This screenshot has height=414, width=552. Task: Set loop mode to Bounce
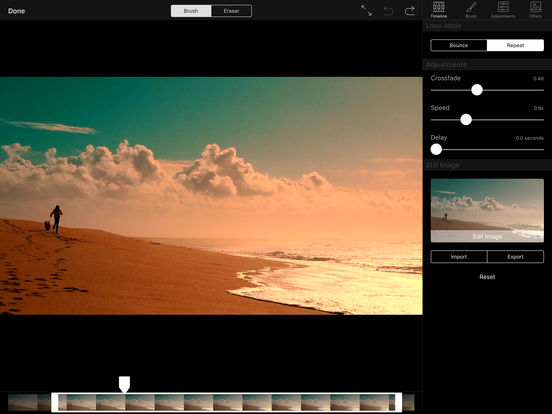(459, 45)
